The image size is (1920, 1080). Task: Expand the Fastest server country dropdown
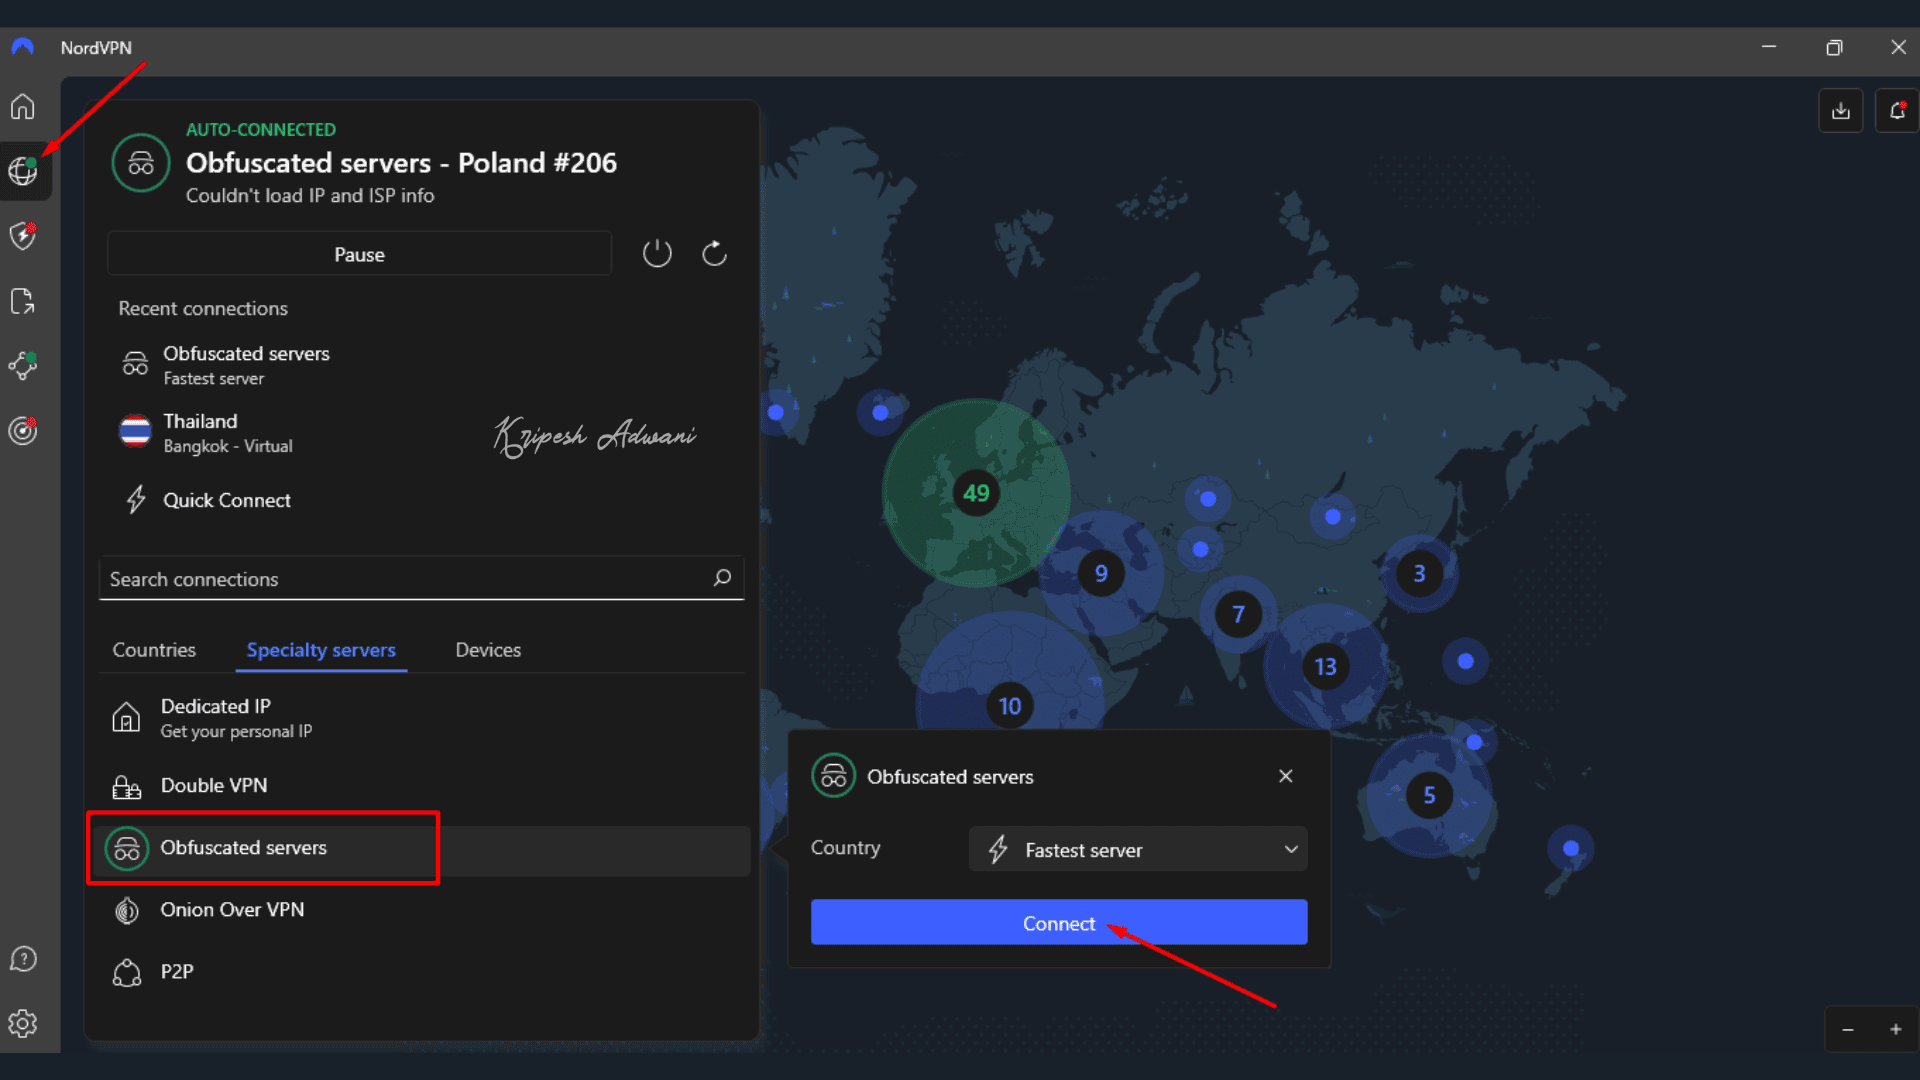click(x=1138, y=849)
